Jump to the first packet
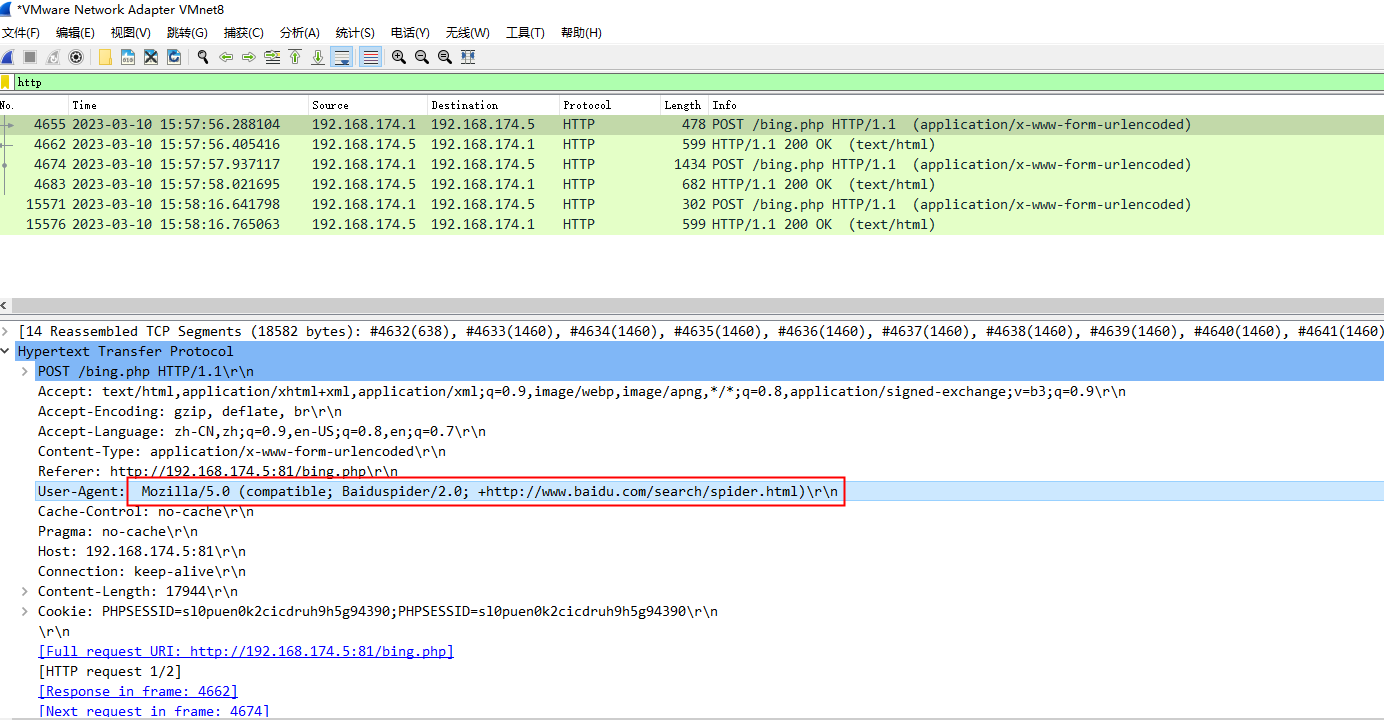1384x720 pixels. pos(295,57)
